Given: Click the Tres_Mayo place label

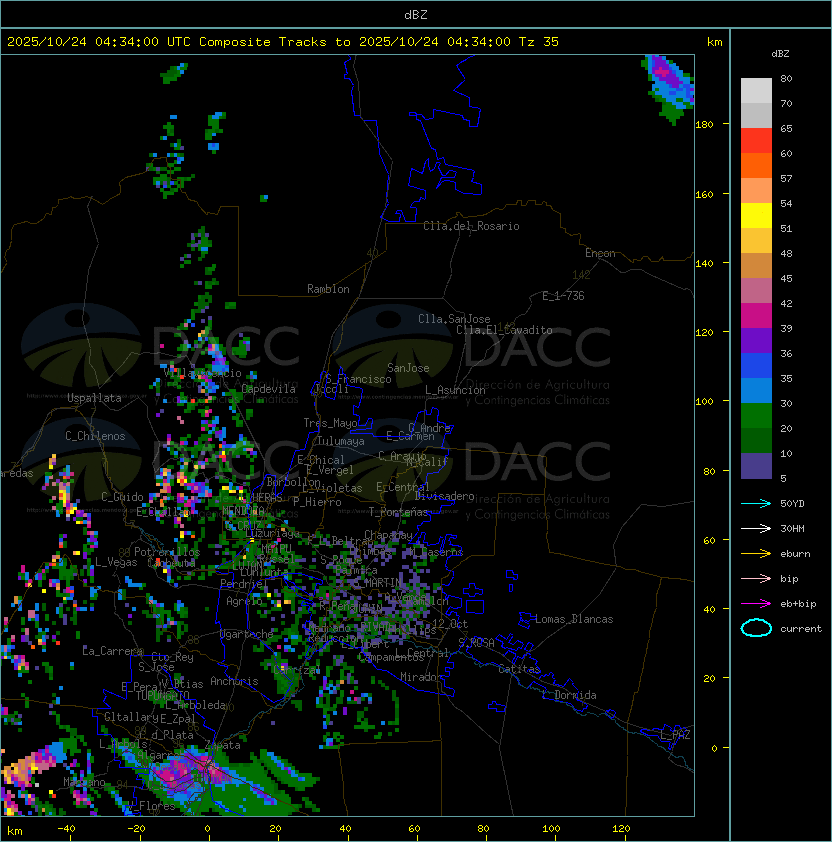Looking at the screenshot, I should [x=330, y=423].
